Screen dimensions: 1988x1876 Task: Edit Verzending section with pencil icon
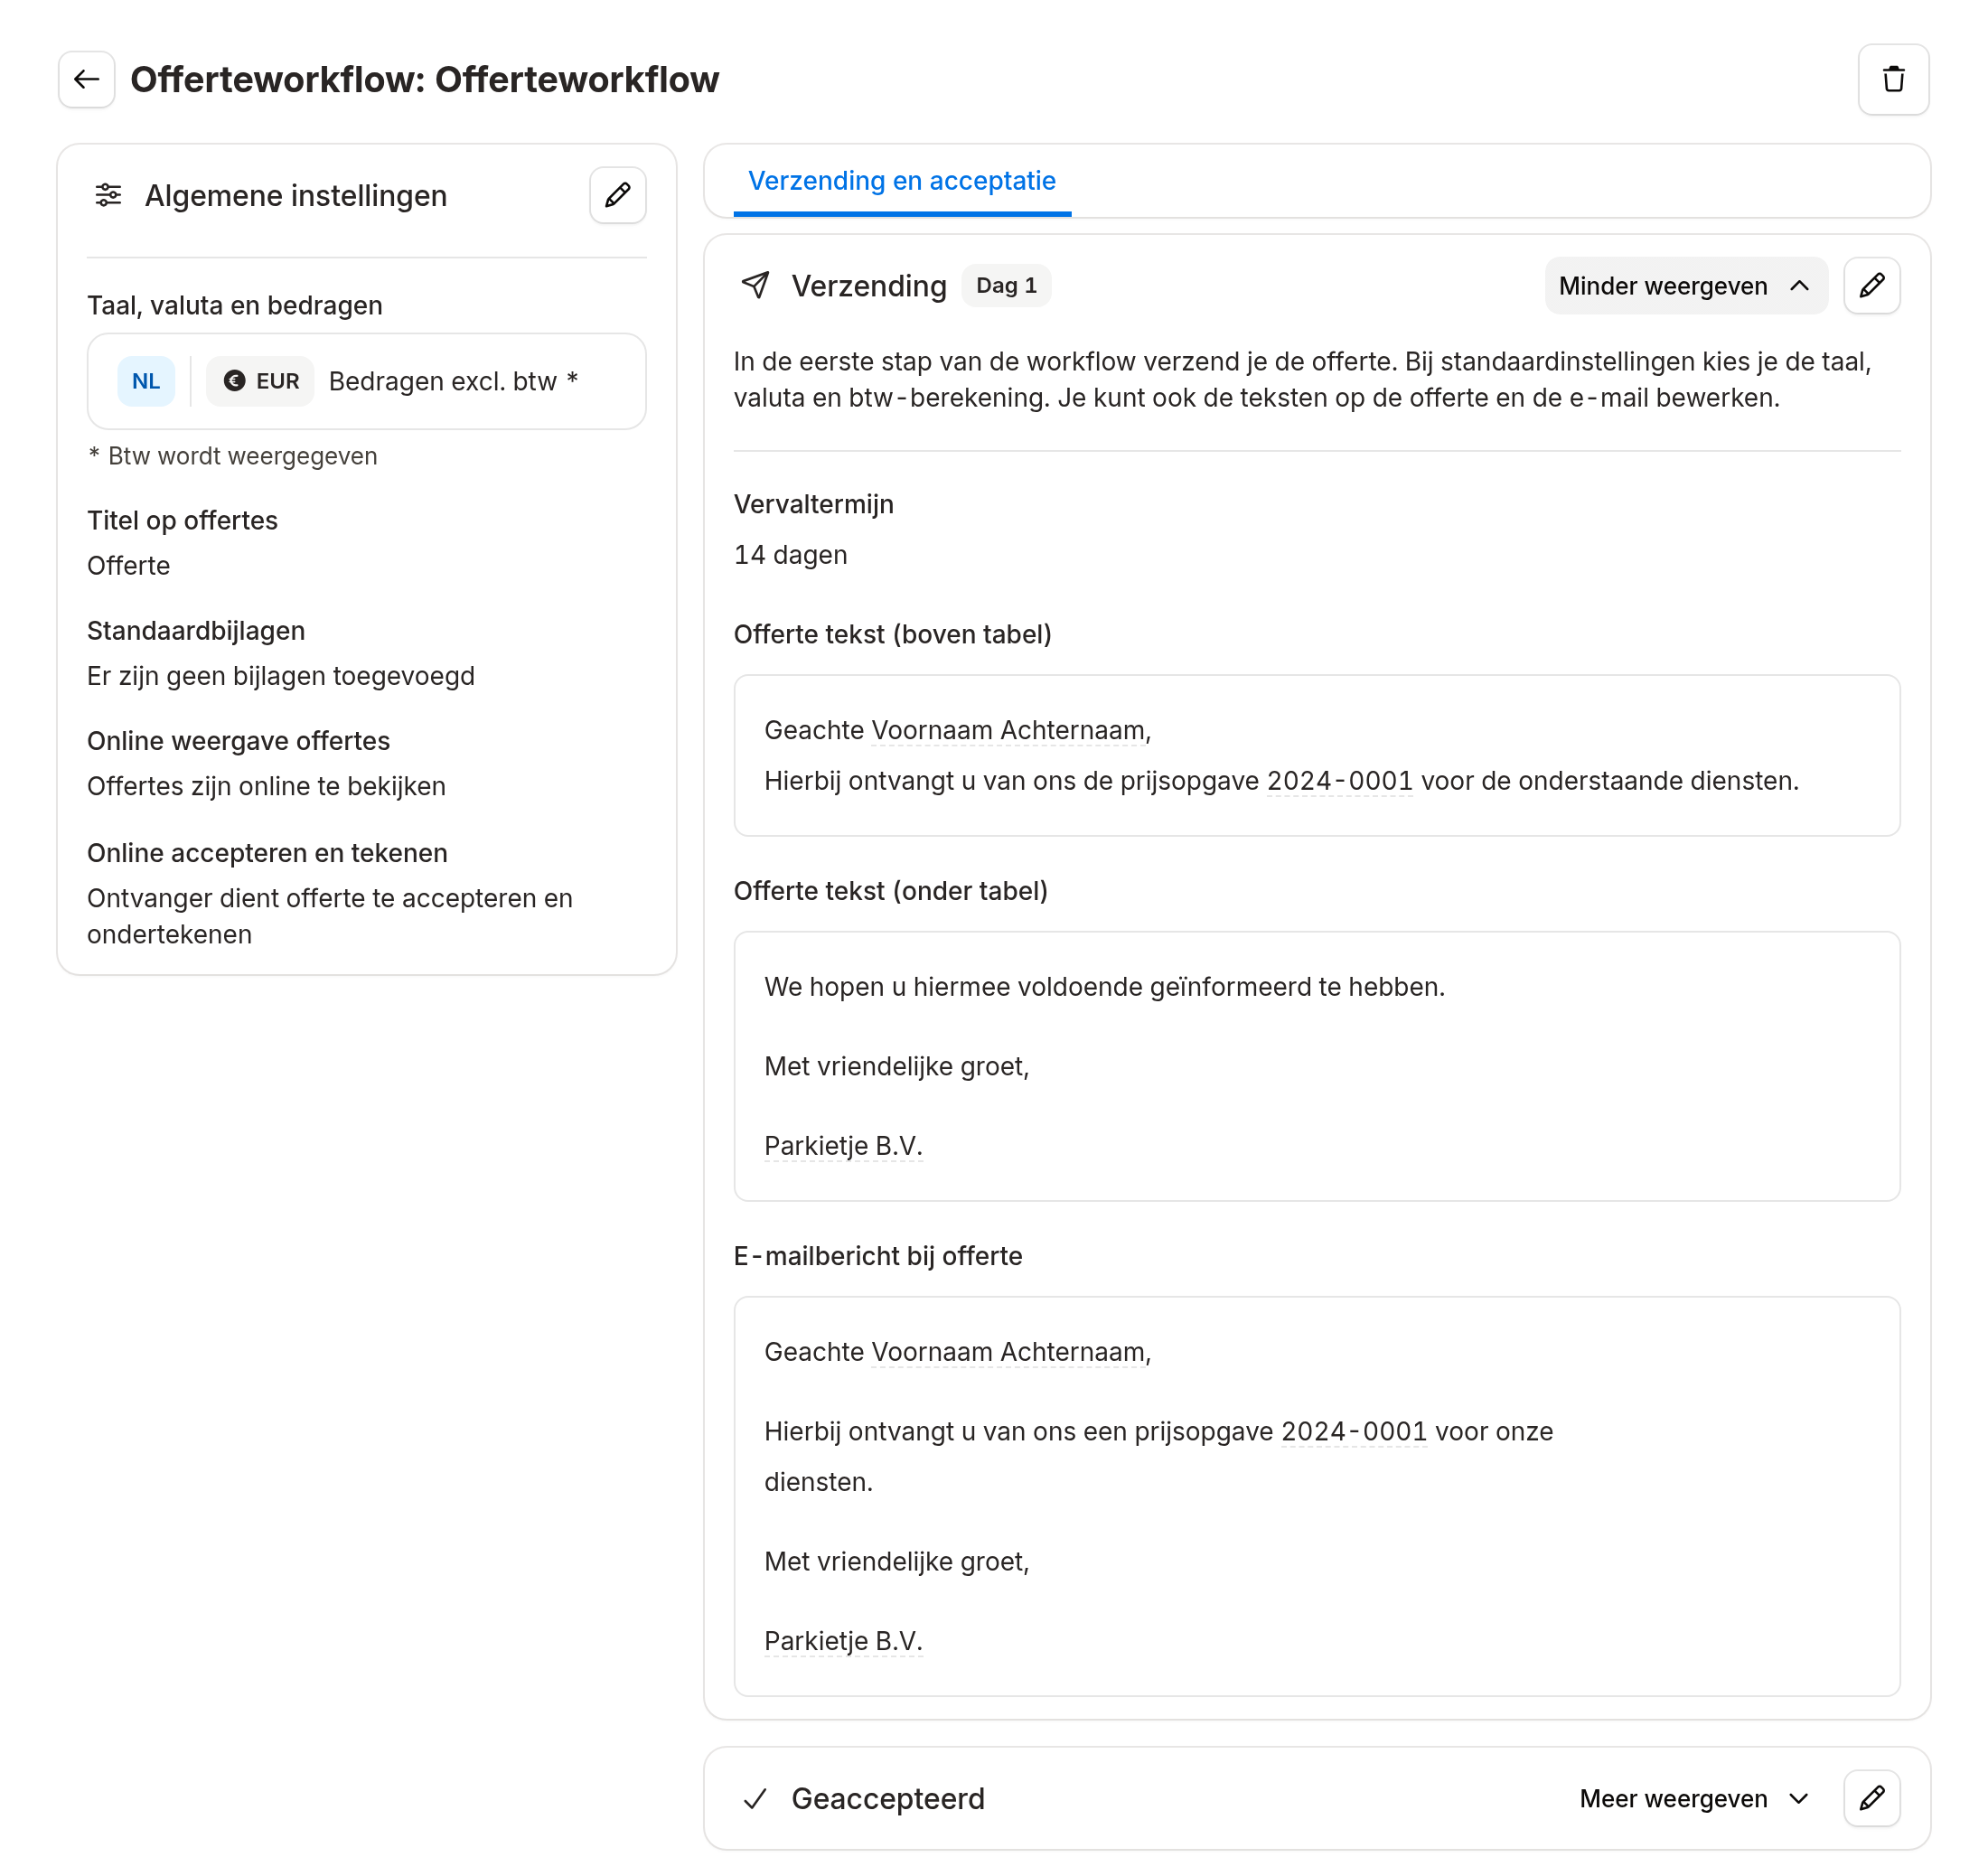click(1871, 286)
